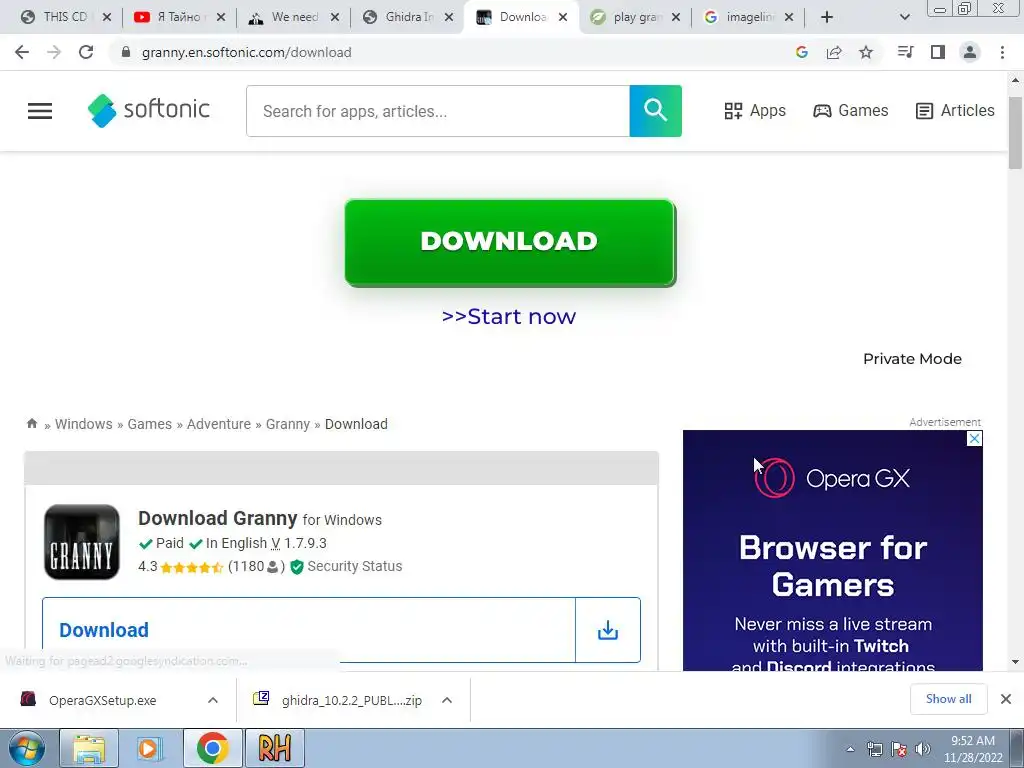
Task: Open the Games section
Action: 850,110
